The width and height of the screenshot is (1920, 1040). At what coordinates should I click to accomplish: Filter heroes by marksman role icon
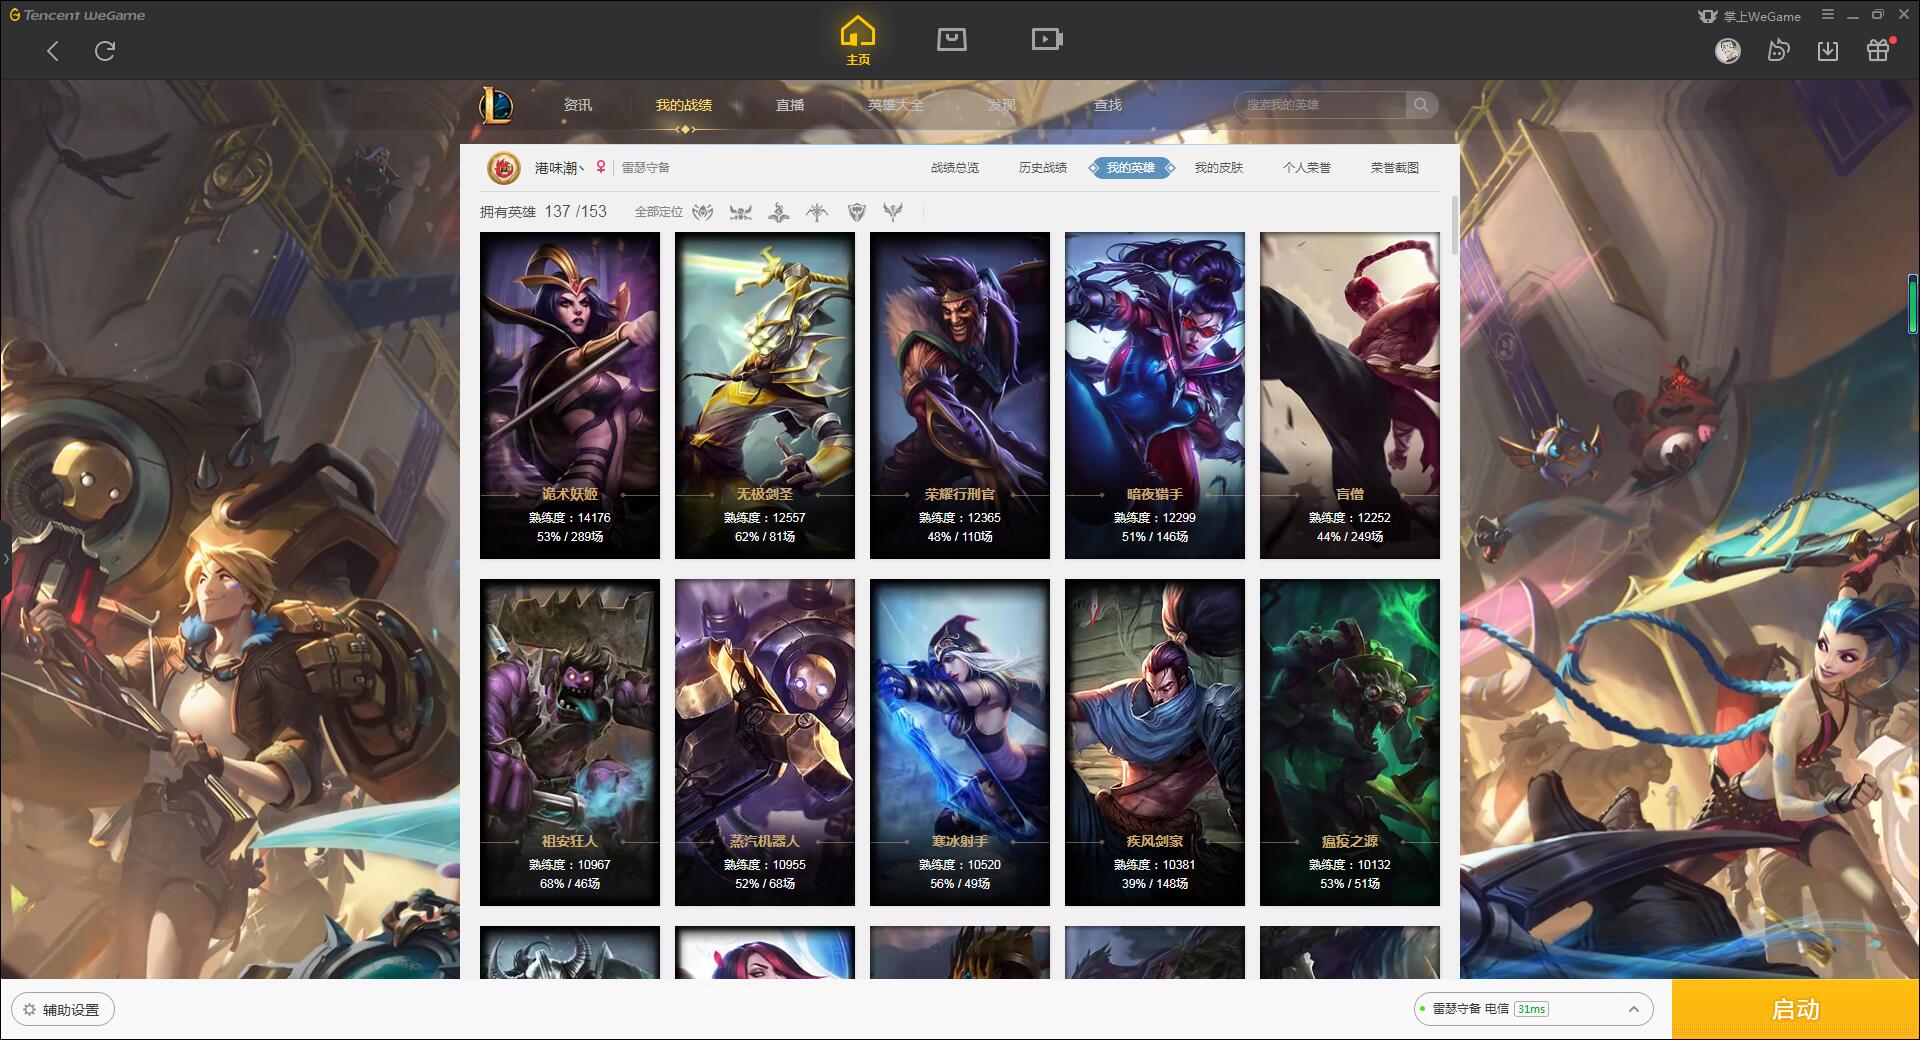[x=817, y=212]
